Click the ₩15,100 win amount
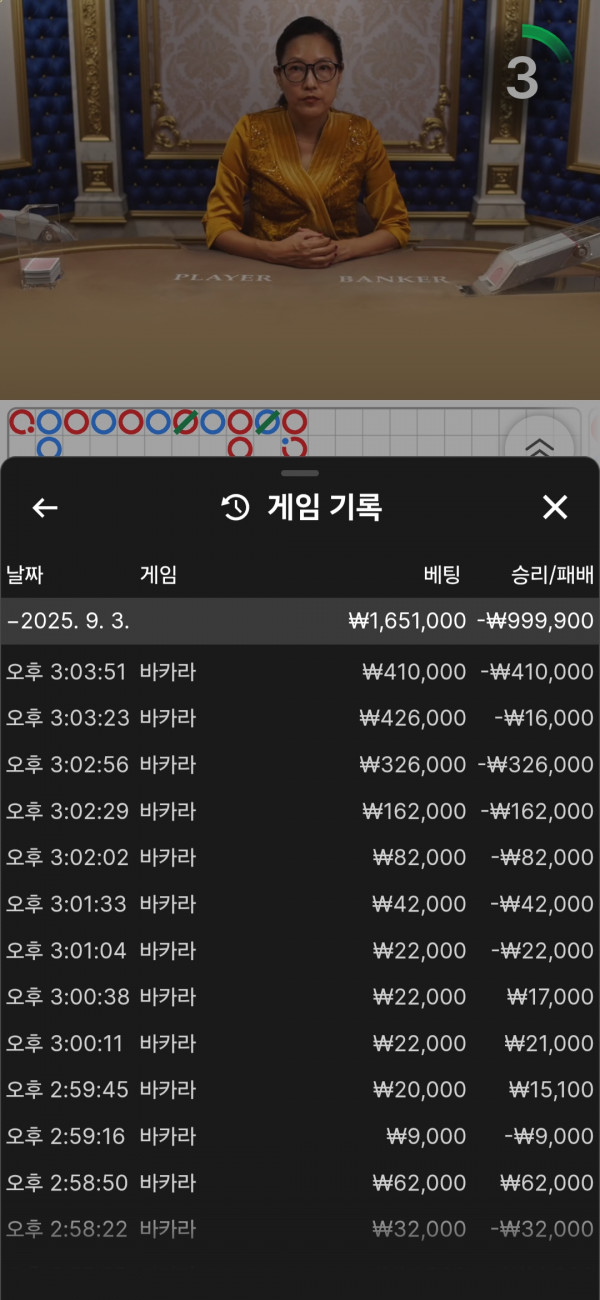Image resolution: width=600 pixels, height=1300 pixels. click(x=551, y=1090)
